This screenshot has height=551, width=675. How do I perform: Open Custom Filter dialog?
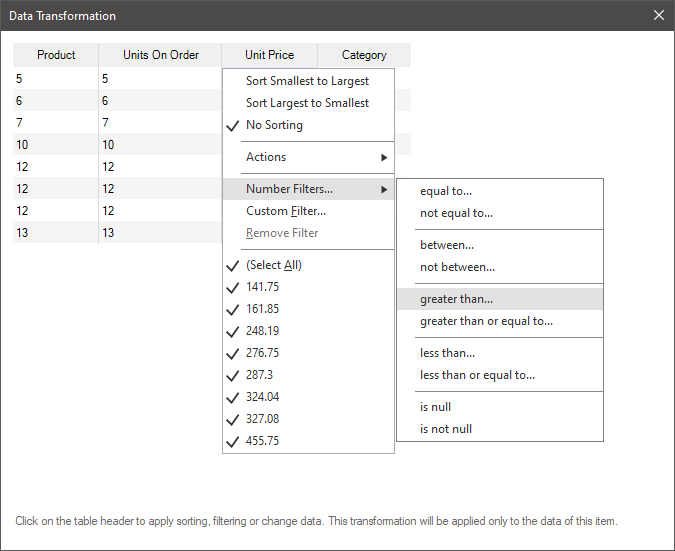286,211
